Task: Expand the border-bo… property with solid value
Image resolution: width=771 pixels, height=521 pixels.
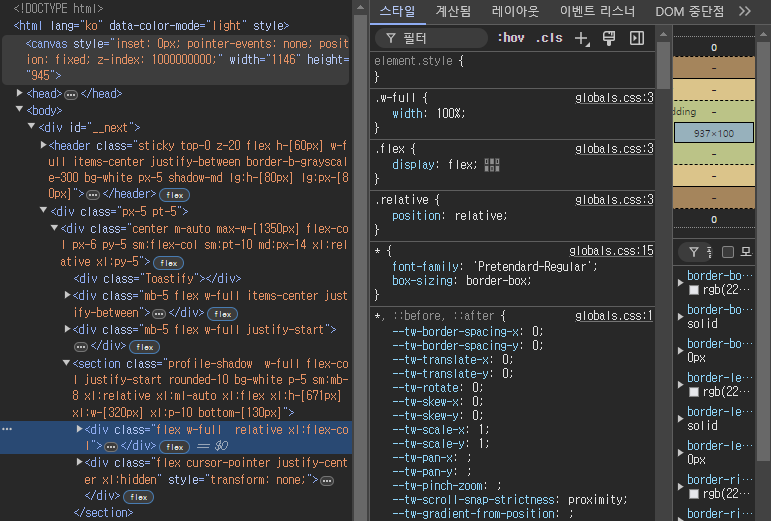Action: click(x=681, y=317)
